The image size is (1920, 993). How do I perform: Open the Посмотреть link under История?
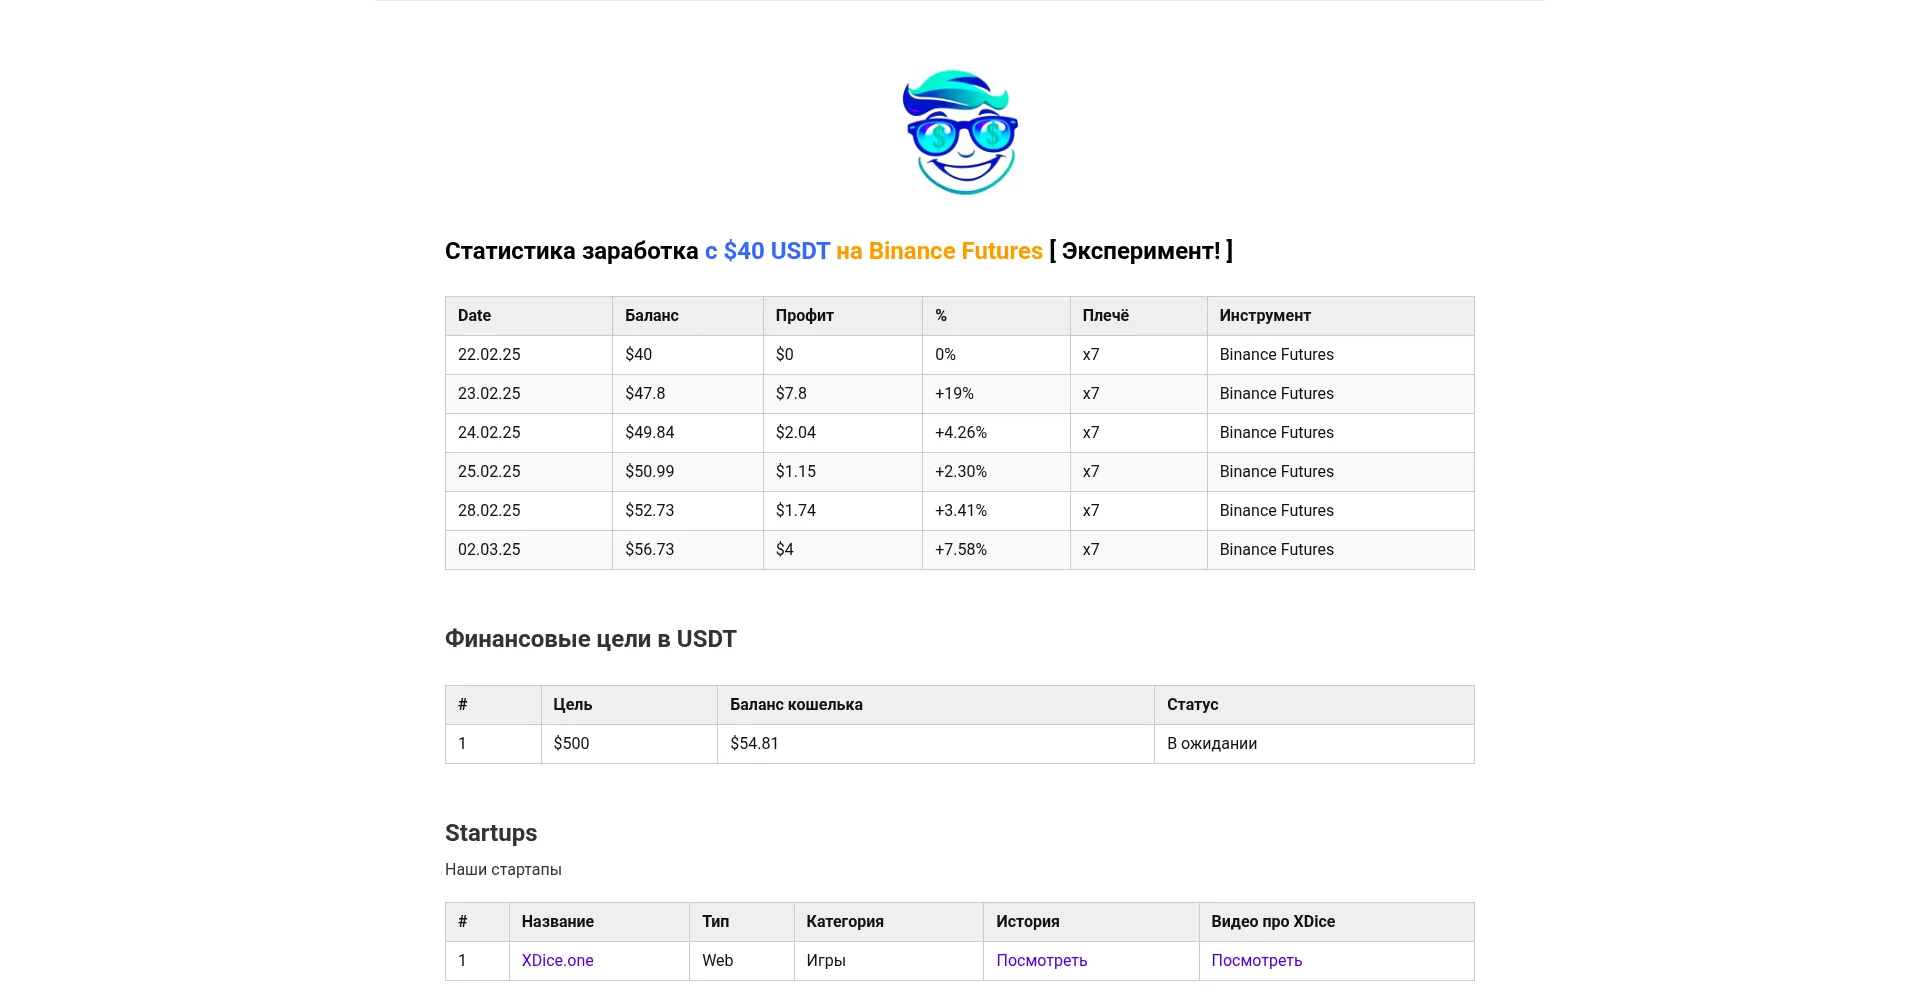[1041, 960]
